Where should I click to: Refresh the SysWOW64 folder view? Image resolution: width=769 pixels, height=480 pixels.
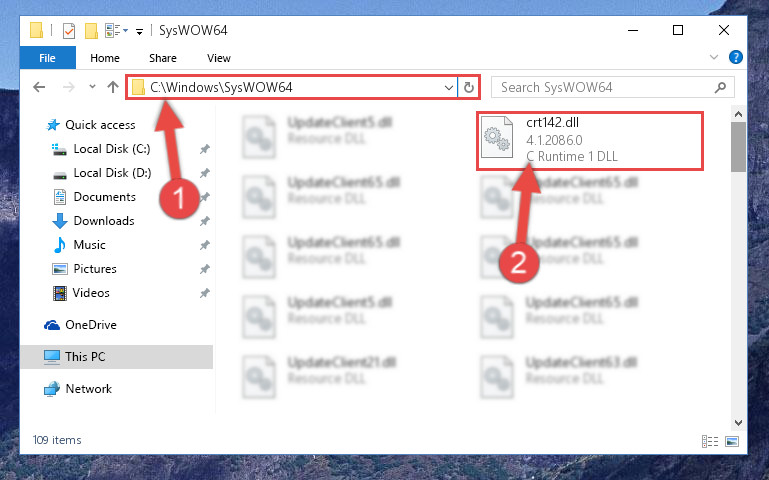click(469, 87)
